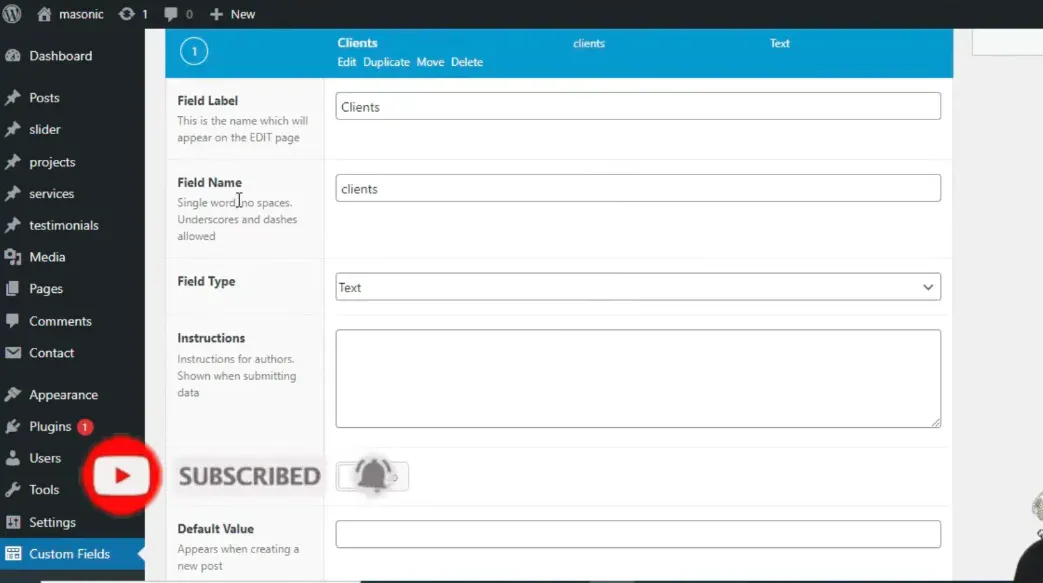Image resolution: width=1043 pixels, height=583 pixels.
Task: Expand the Field Type dropdown
Action: [x=638, y=287]
